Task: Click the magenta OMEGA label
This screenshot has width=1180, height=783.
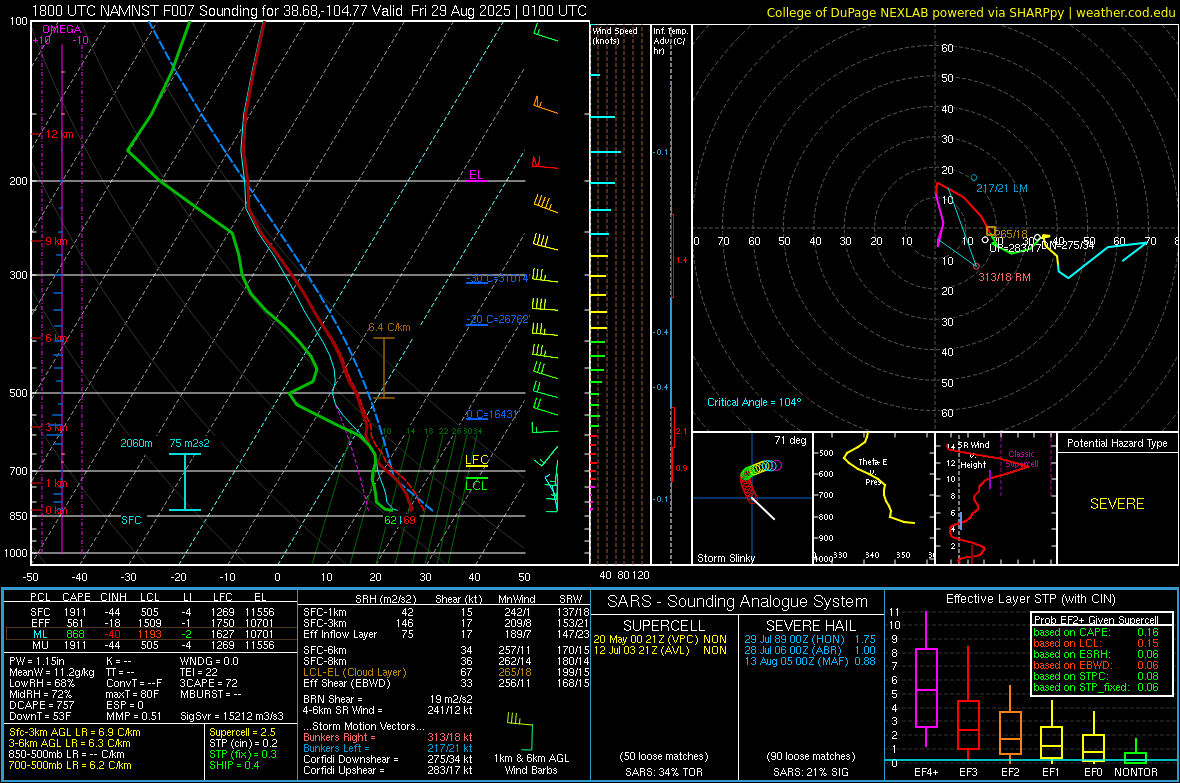Action: coord(62,29)
